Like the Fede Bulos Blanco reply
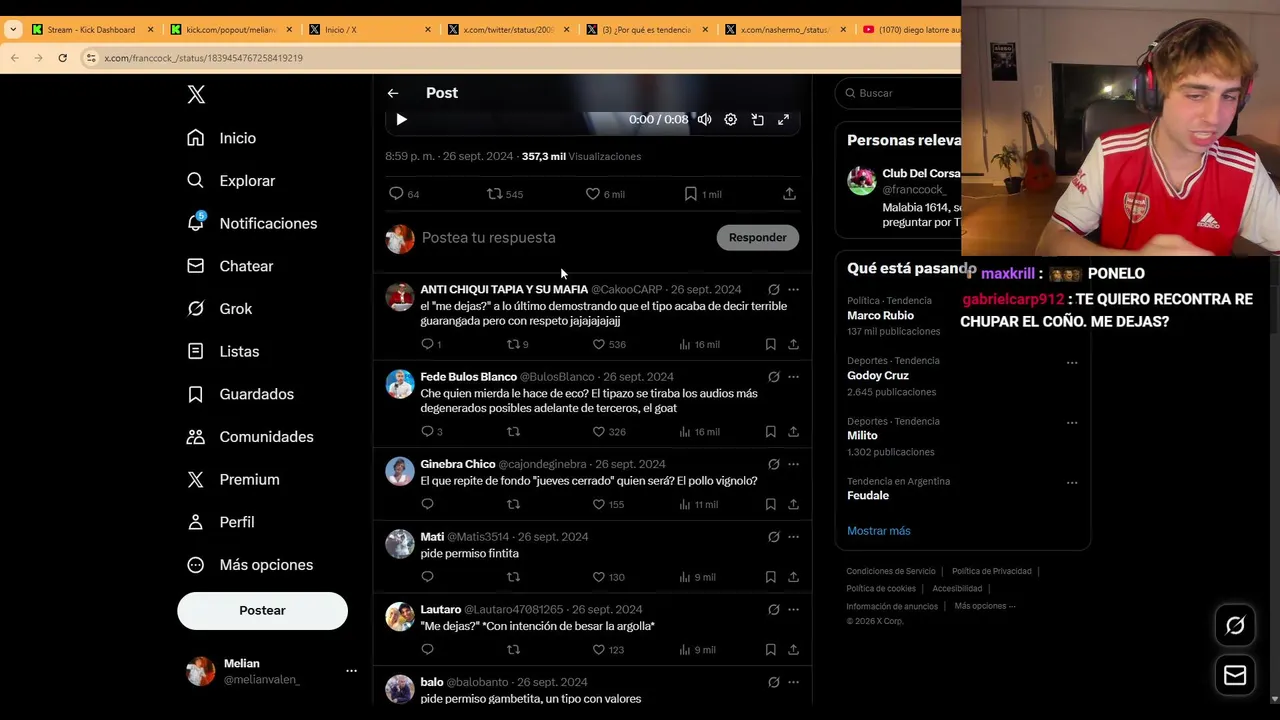 [x=608, y=432]
